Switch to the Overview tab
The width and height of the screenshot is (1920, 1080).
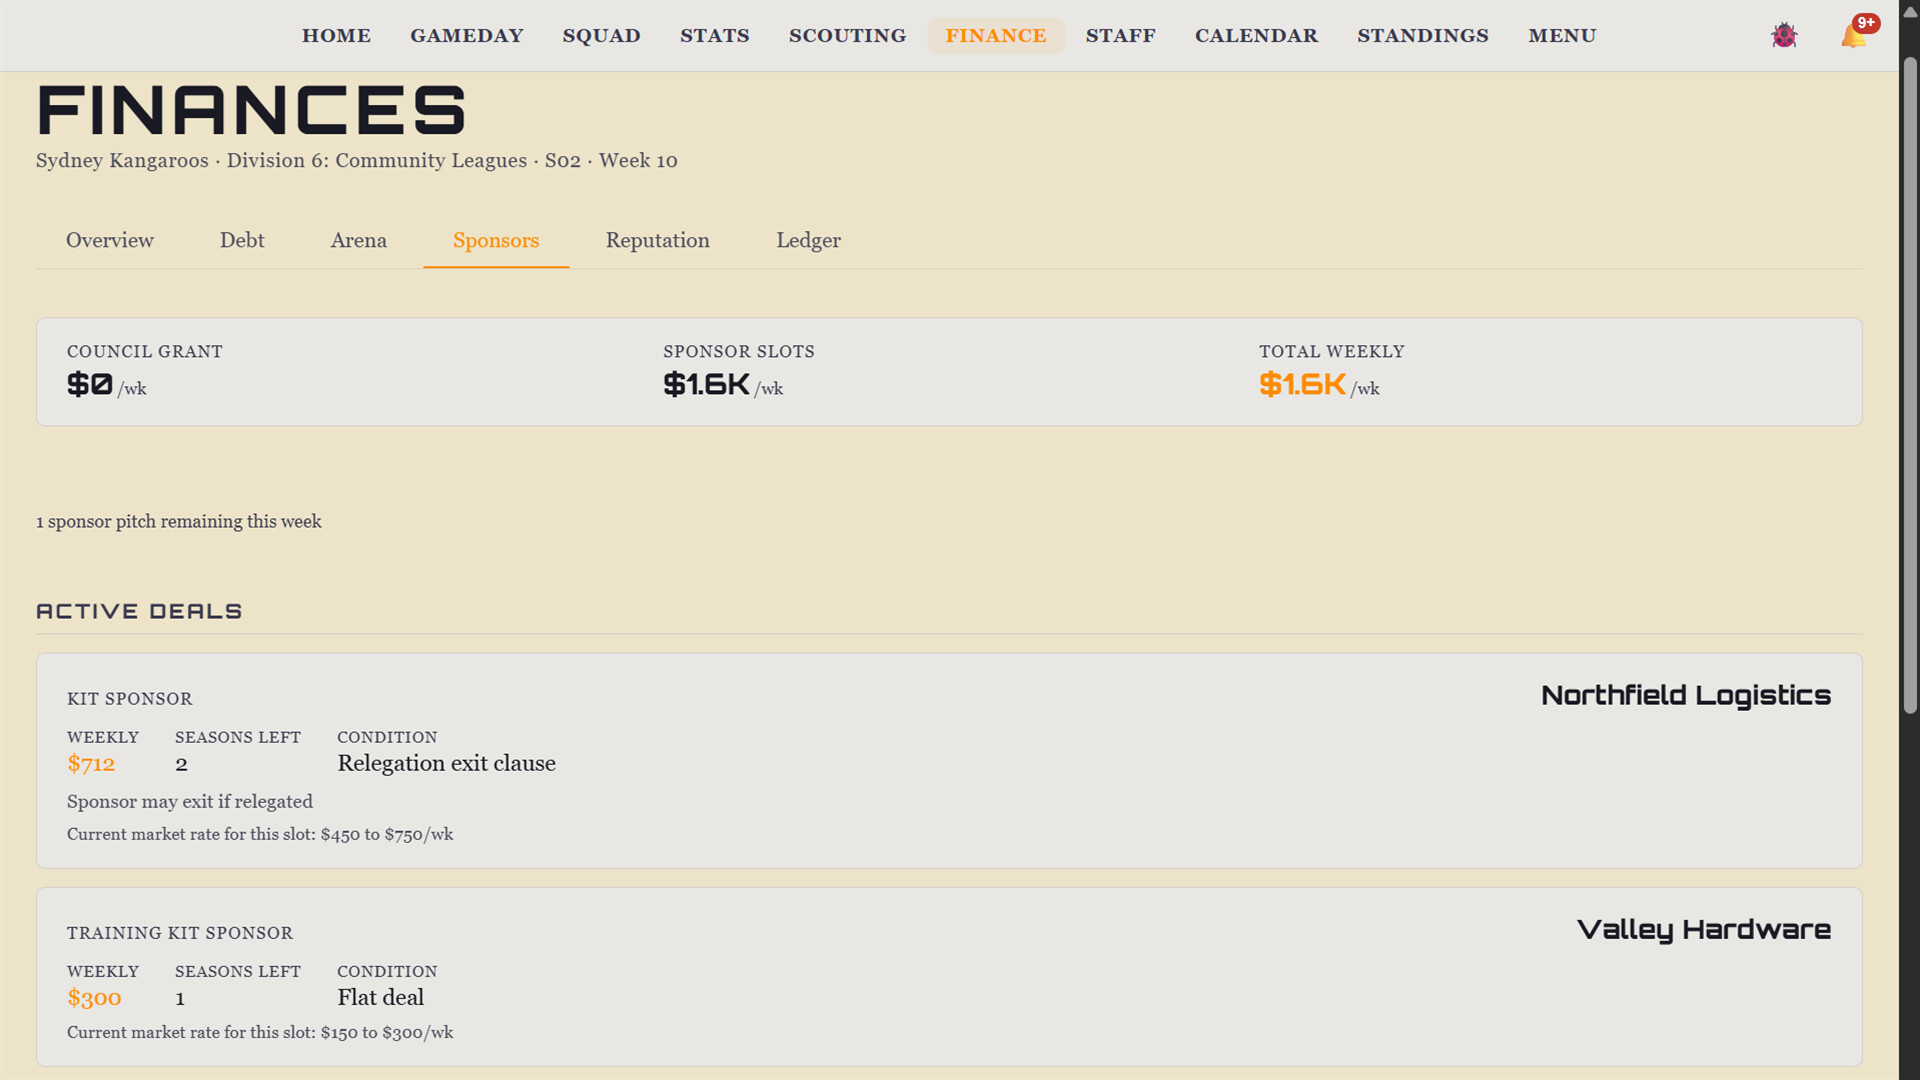(x=110, y=241)
